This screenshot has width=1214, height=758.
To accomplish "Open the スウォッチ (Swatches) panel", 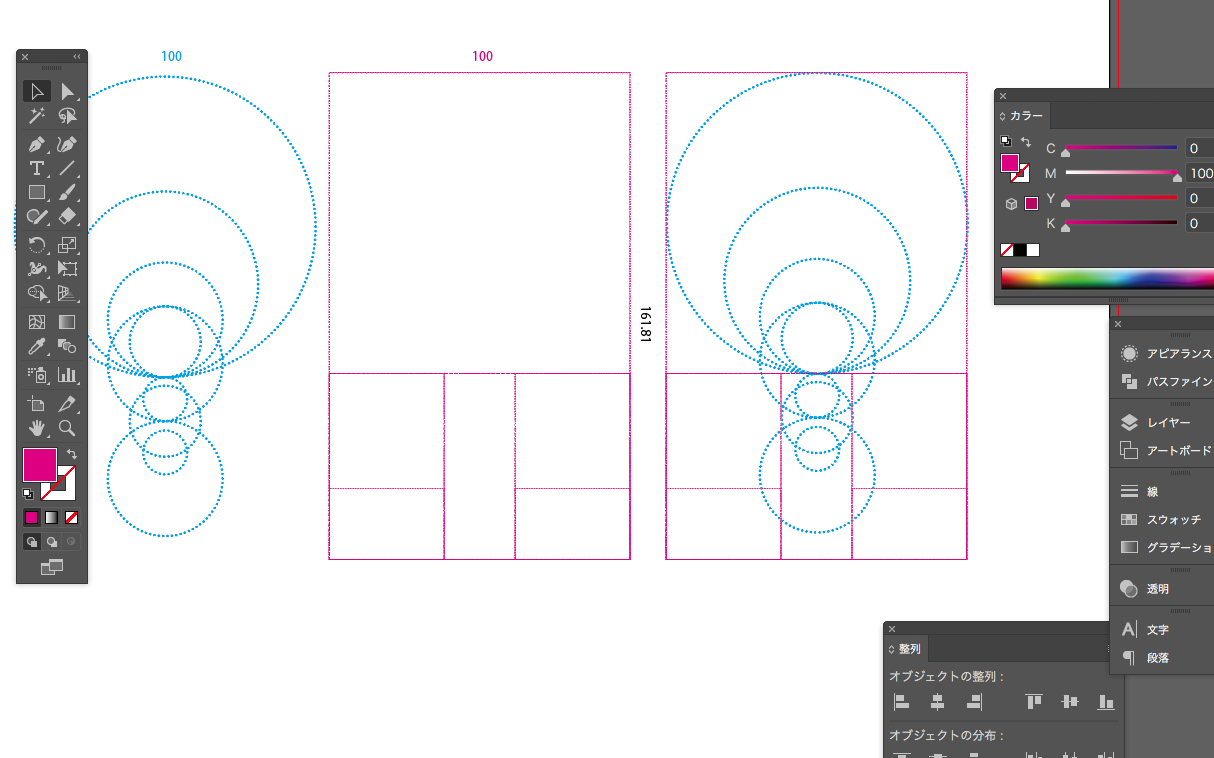I will [x=1165, y=520].
